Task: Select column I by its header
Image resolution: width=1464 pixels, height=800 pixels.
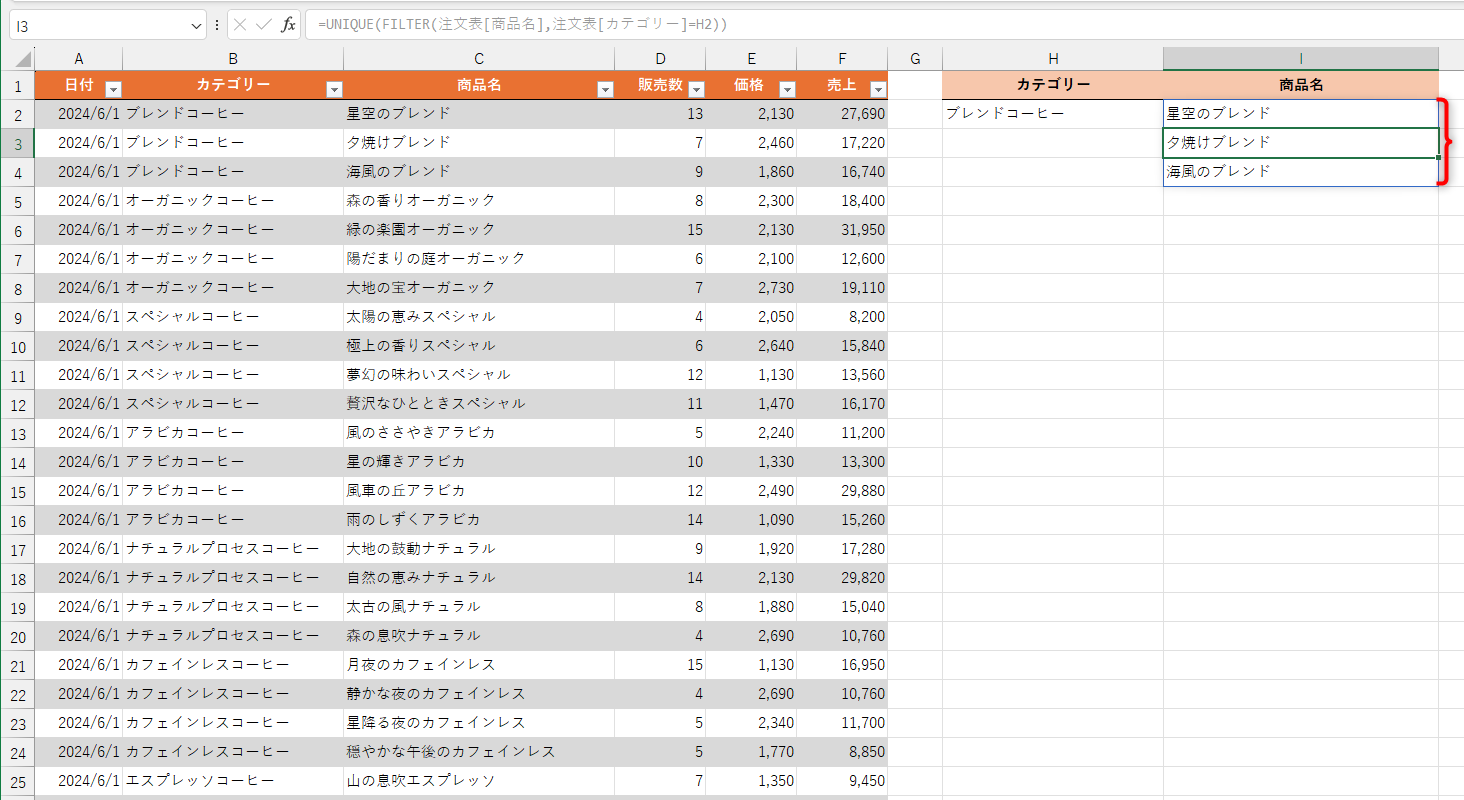Action: 1301,59
